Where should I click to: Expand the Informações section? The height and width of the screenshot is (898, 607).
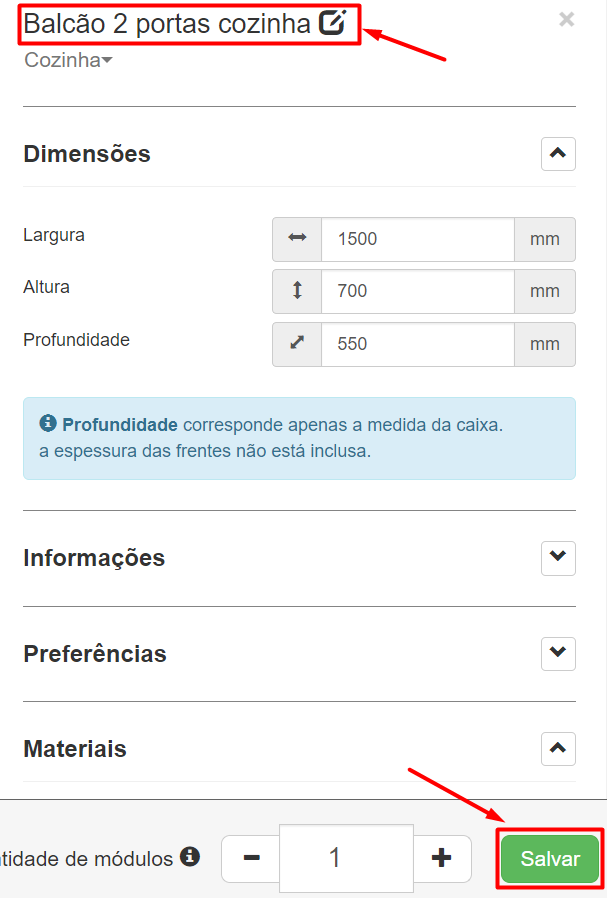[558, 558]
